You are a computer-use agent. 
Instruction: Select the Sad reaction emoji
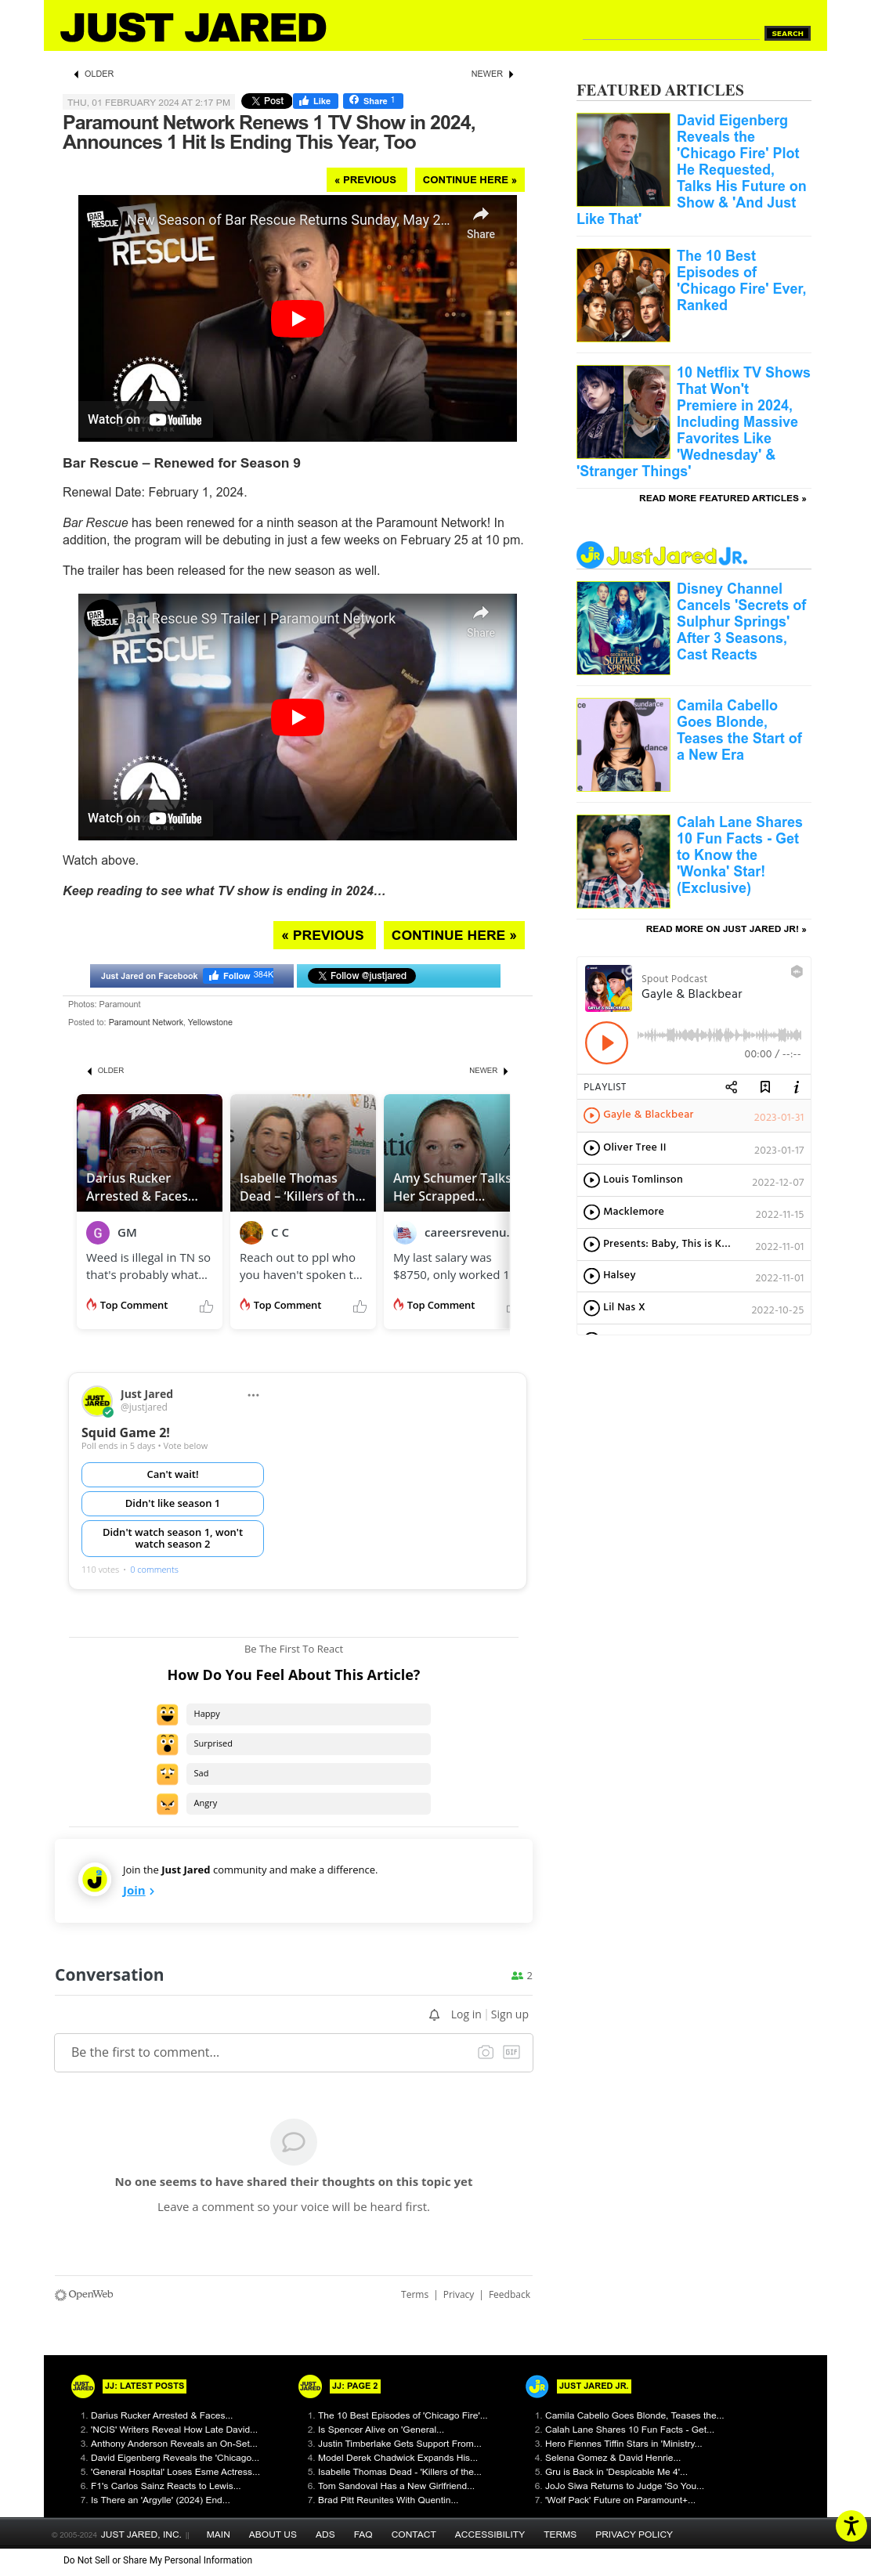click(167, 1774)
